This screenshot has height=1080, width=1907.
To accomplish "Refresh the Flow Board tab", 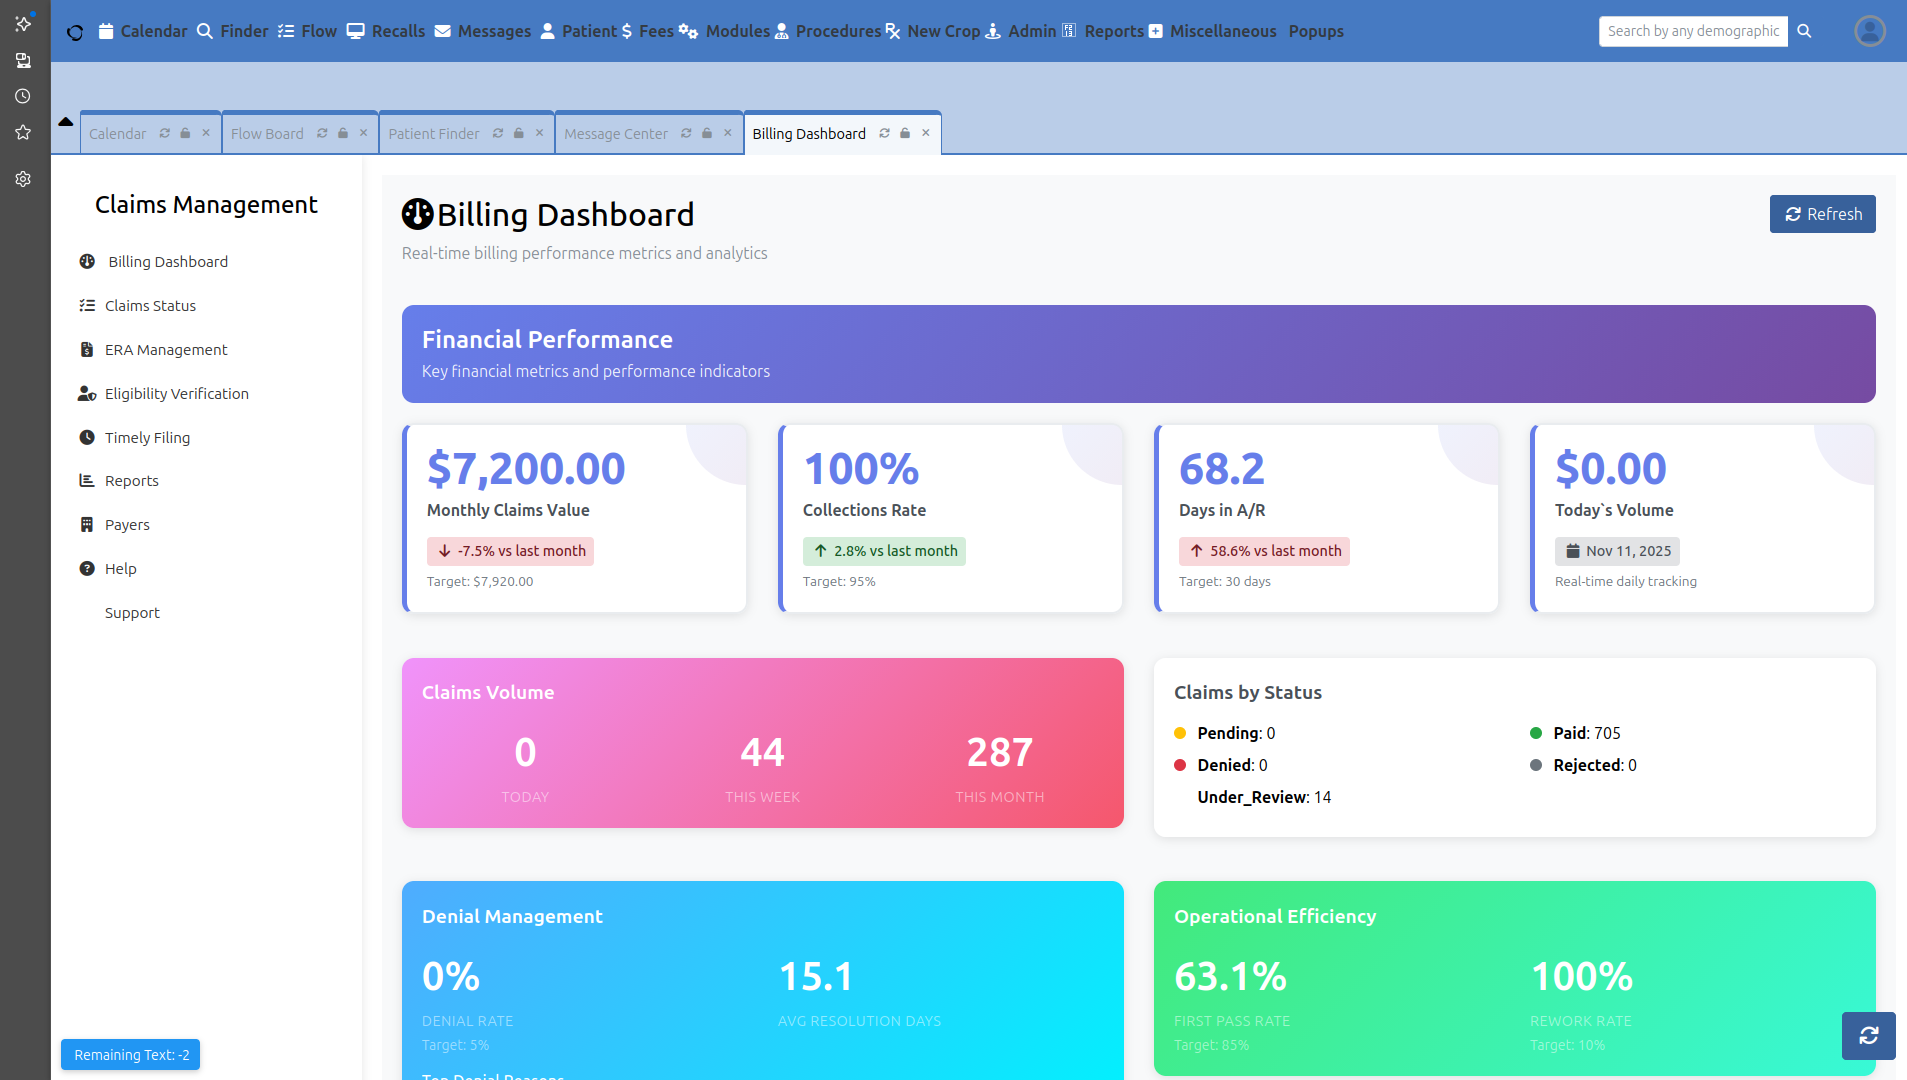I will [x=322, y=133].
